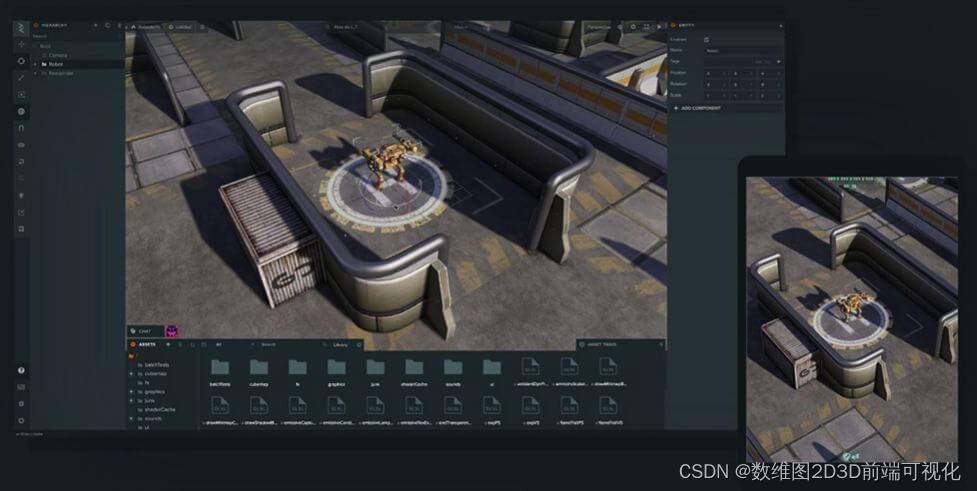Select the Resize Element tool

point(21,95)
